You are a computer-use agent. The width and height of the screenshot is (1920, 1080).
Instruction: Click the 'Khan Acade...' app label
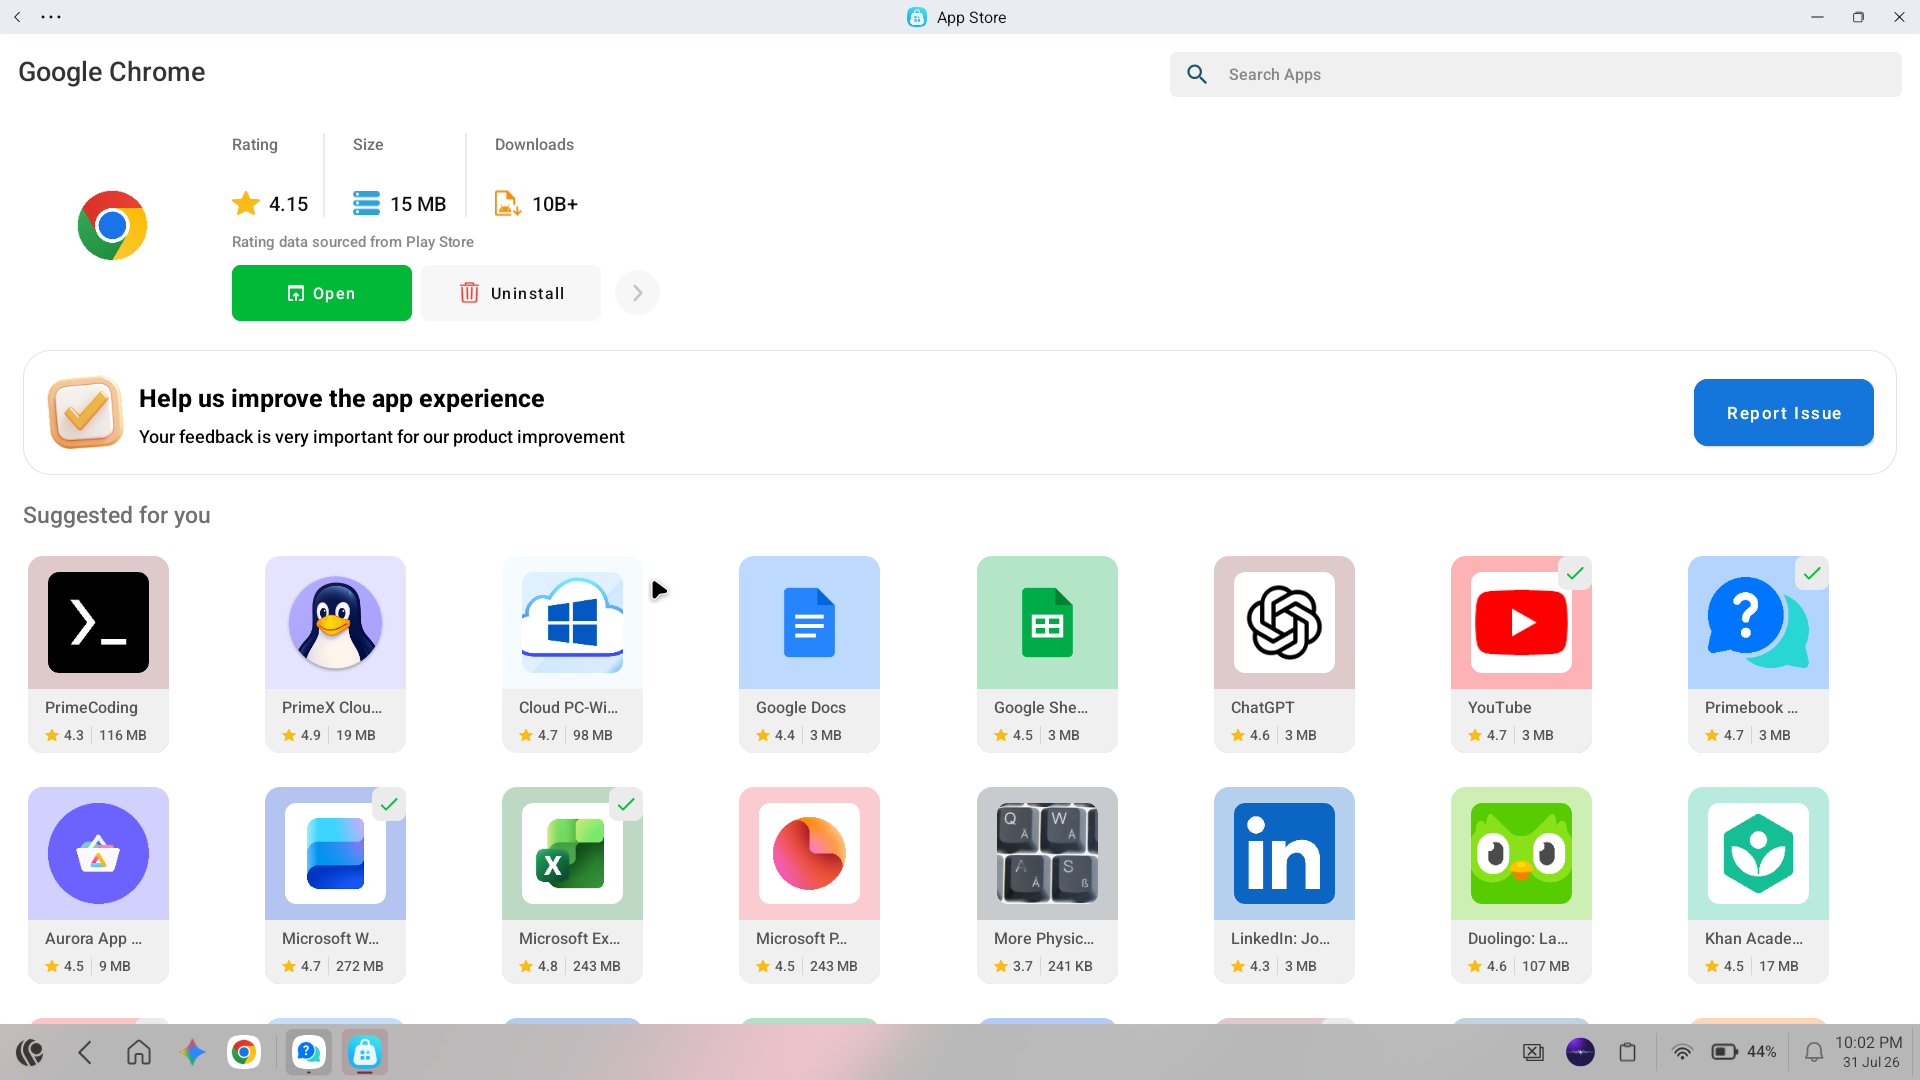(x=1754, y=938)
